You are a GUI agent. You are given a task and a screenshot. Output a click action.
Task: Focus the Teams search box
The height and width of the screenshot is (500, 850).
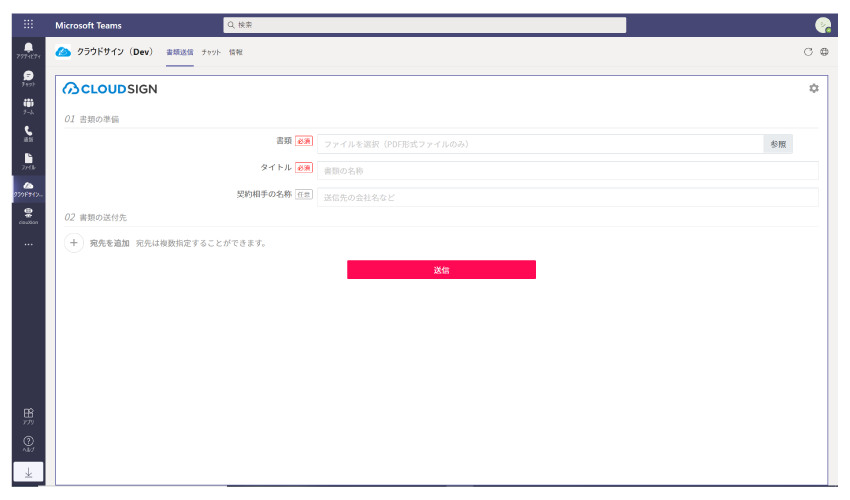424,25
